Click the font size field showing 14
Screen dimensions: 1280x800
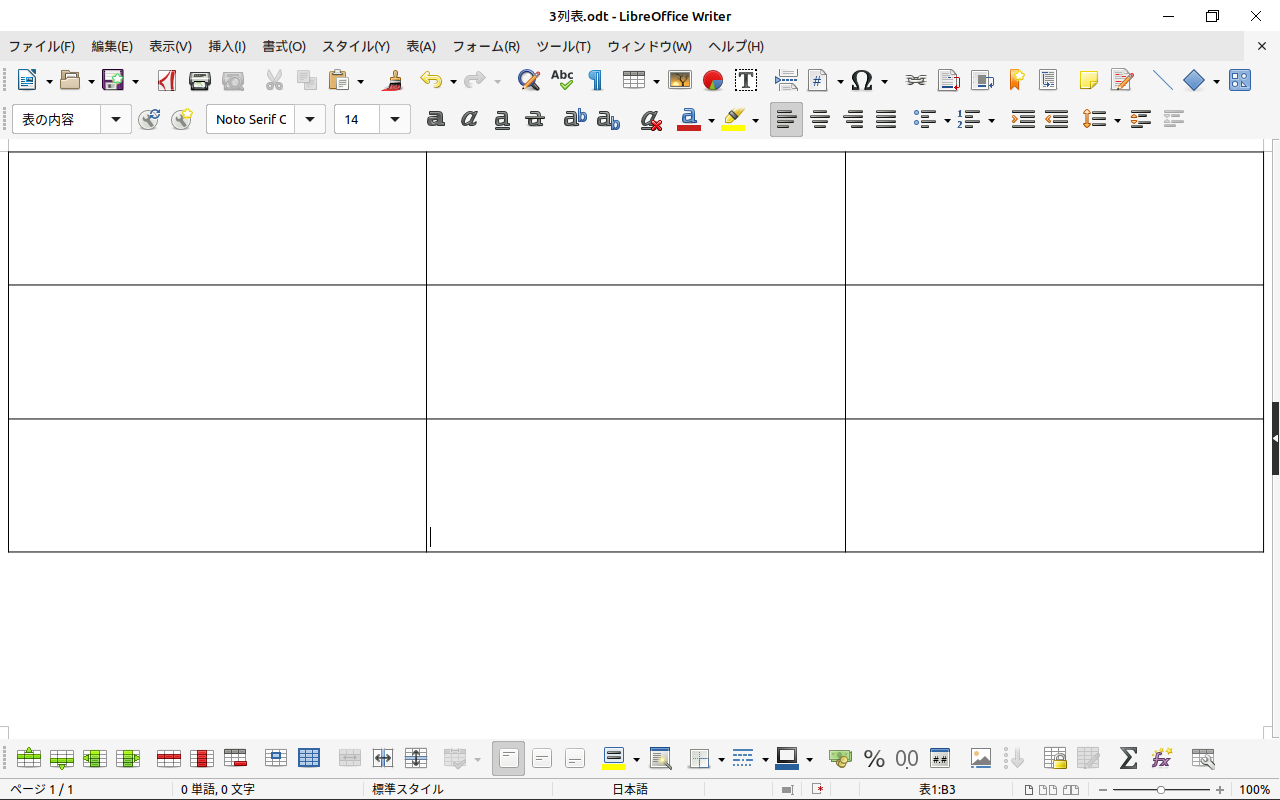(x=358, y=120)
